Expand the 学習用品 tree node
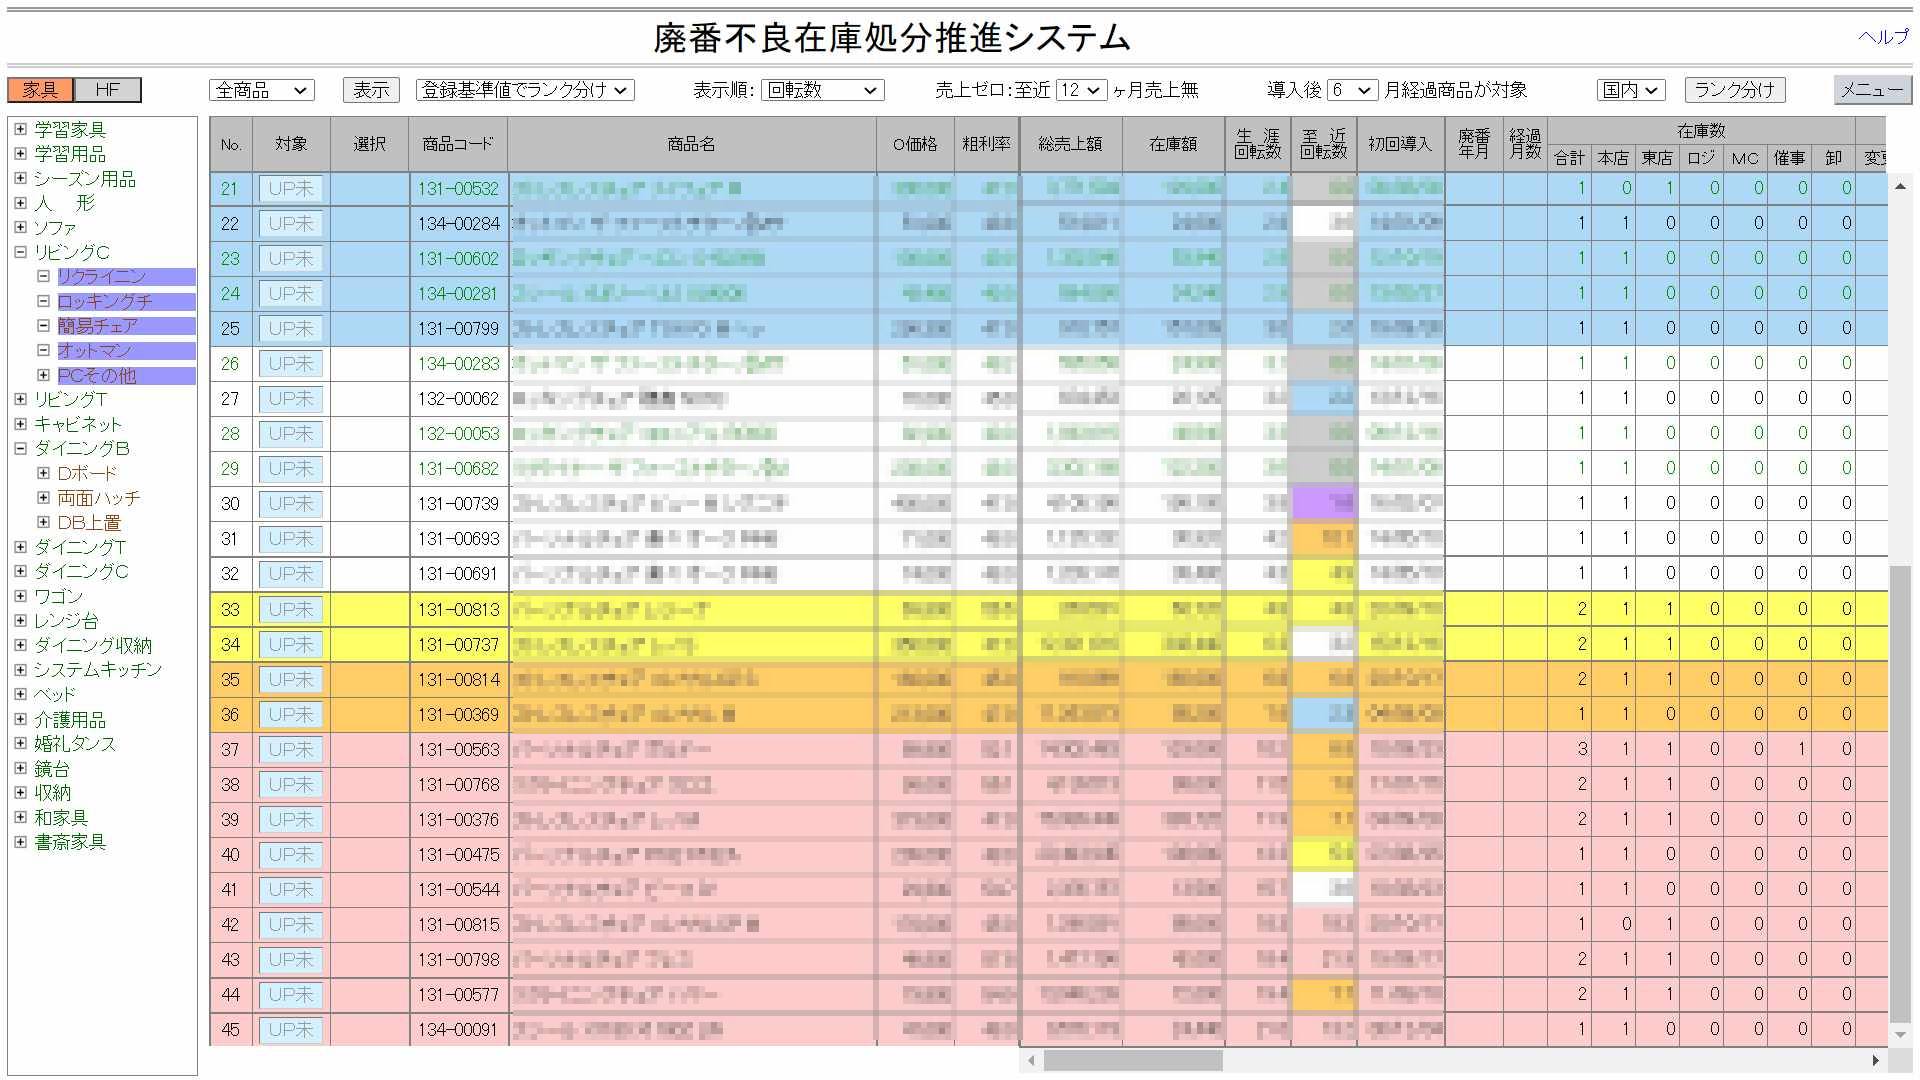Screen dimensions: 1920x1080 [20, 153]
